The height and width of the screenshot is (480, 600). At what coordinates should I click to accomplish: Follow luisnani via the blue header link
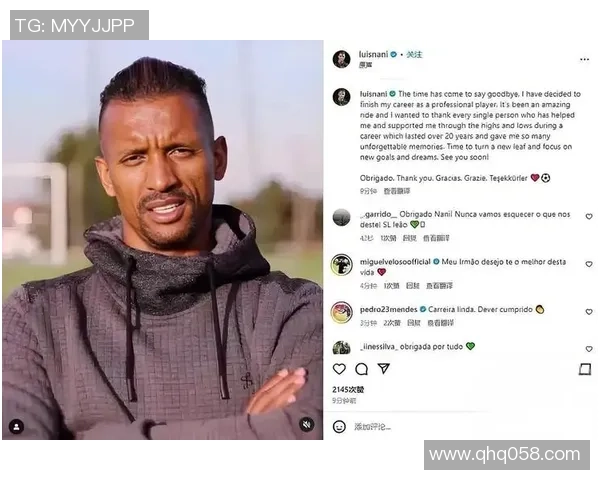(414, 55)
